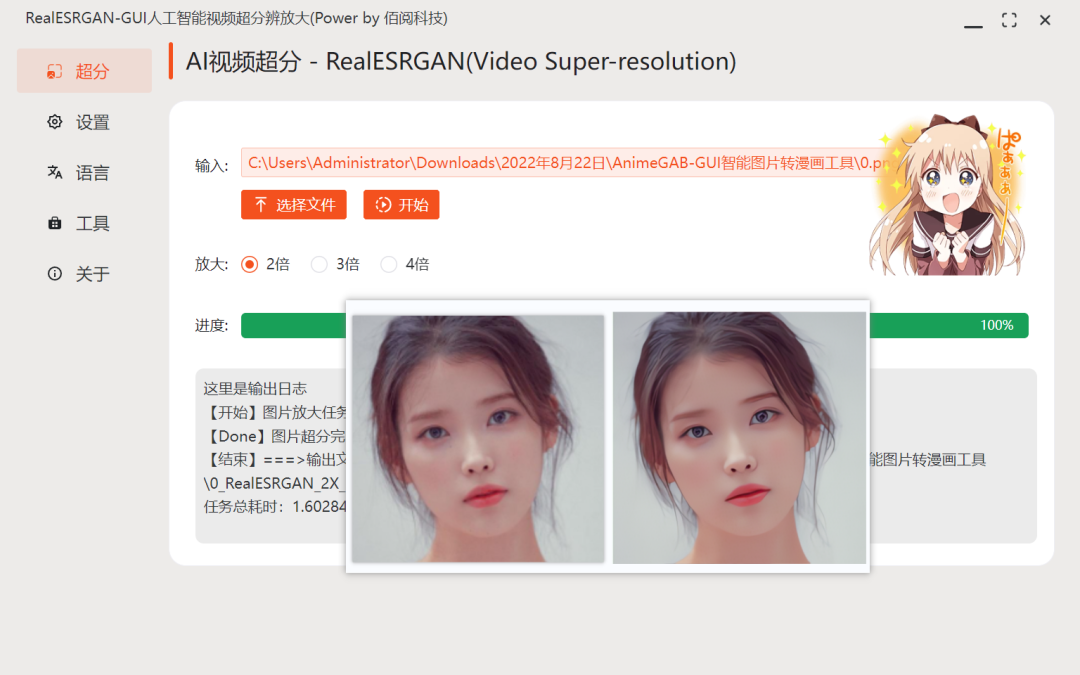1080x675 pixels.
Task: Click the 超分 sidebar icon
Action: click(54, 71)
